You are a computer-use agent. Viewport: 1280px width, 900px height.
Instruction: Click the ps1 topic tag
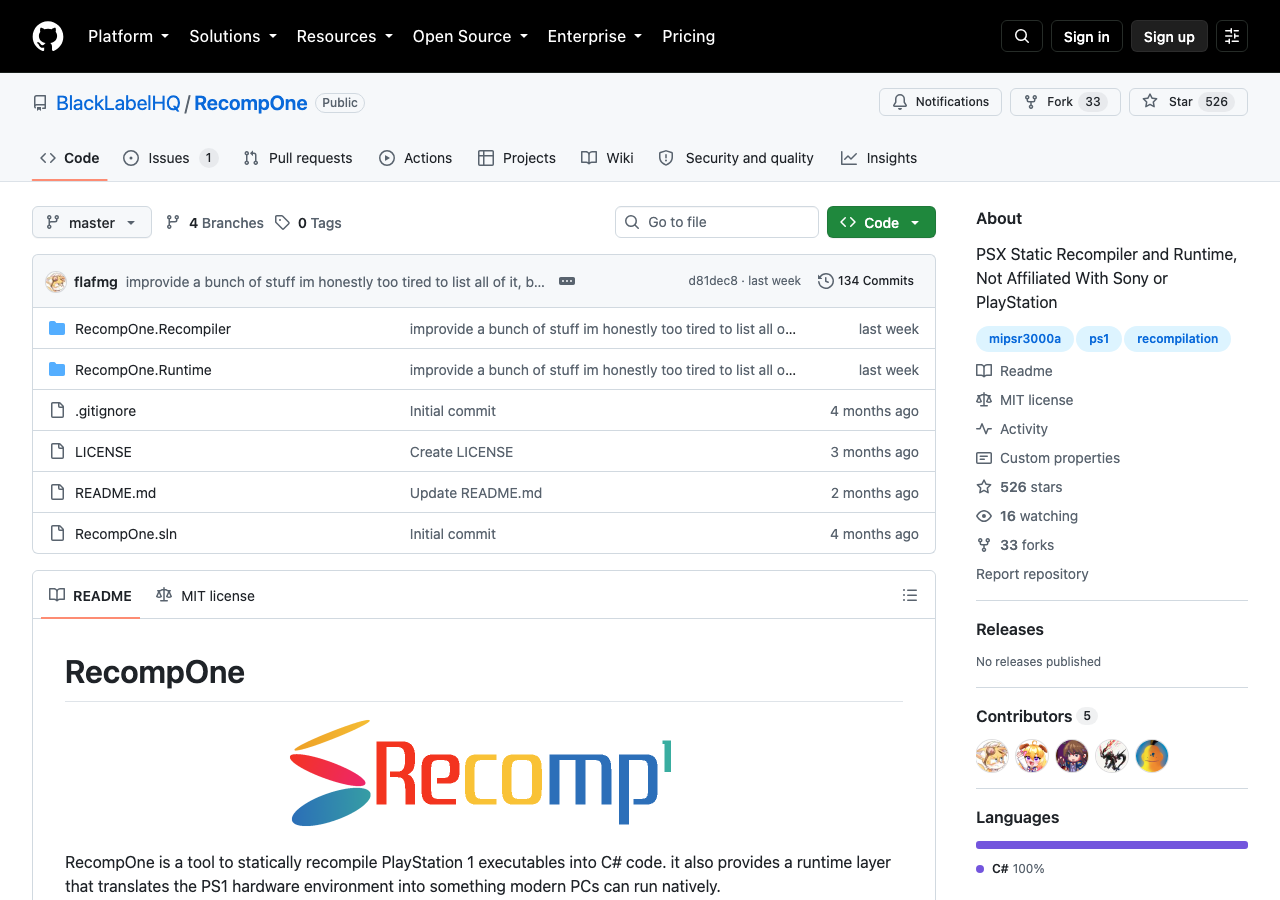pyautogui.click(x=1099, y=339)
